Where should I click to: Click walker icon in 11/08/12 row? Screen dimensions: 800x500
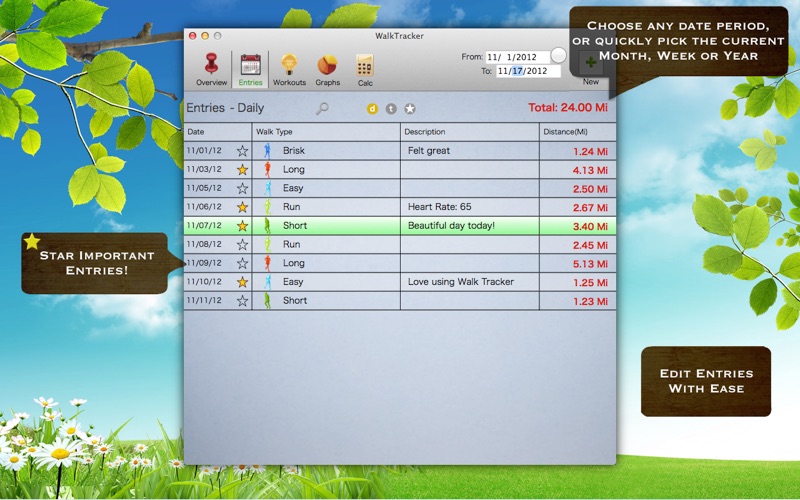click(267, 244)
